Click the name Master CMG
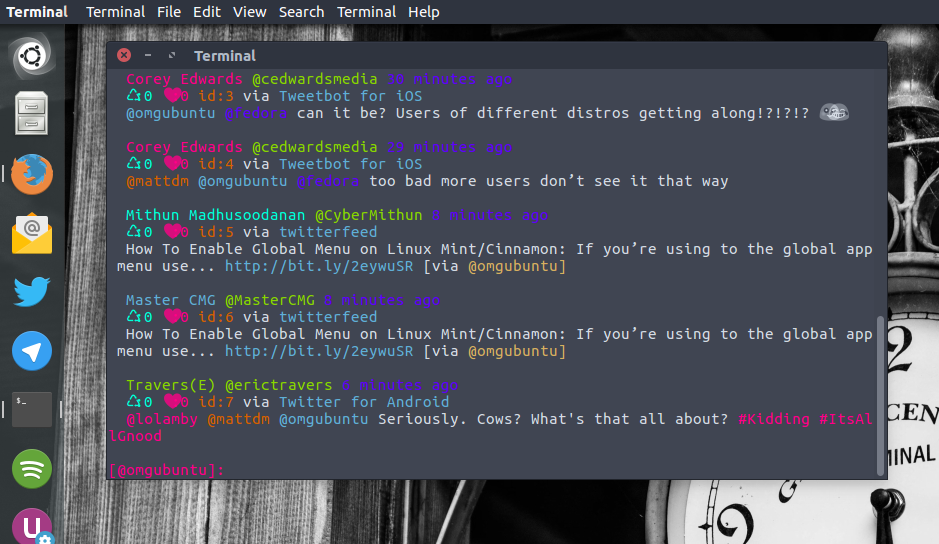939x544 pixels. tap(170, 300)
